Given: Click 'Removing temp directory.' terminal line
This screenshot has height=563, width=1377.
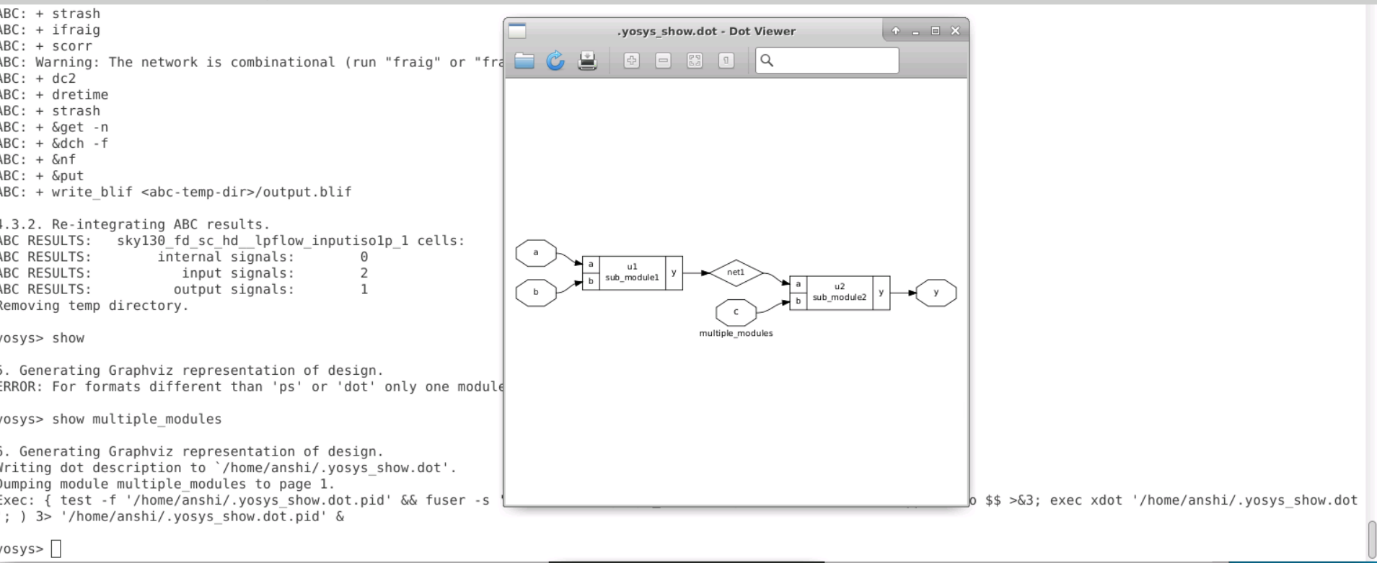Looking at the screenshot, I should pos(92,306).
